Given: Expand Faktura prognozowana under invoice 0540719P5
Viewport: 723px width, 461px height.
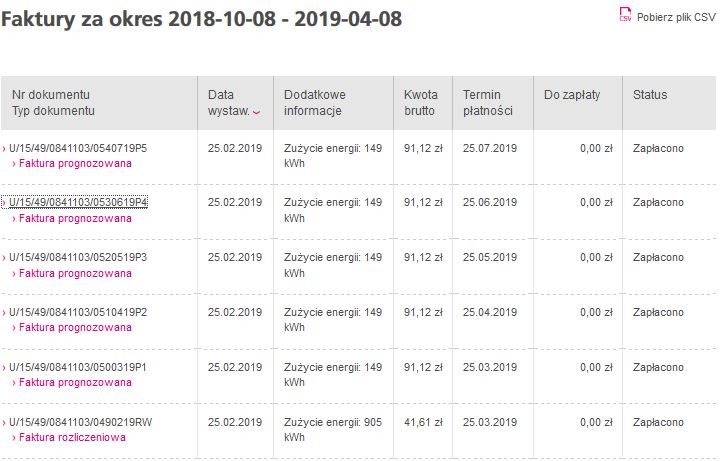Looking at the screenshot, I should point(75,163).
